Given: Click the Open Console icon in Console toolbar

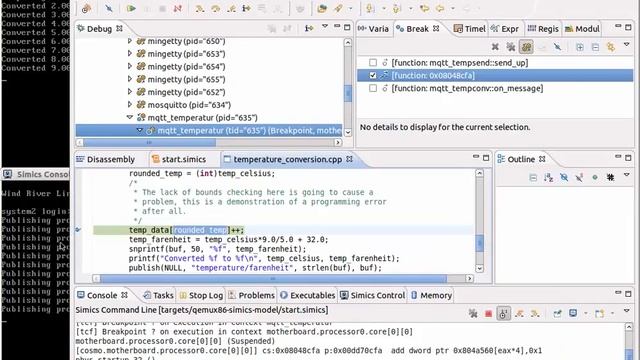Looking at the screenshot, I should click(599, 313).
